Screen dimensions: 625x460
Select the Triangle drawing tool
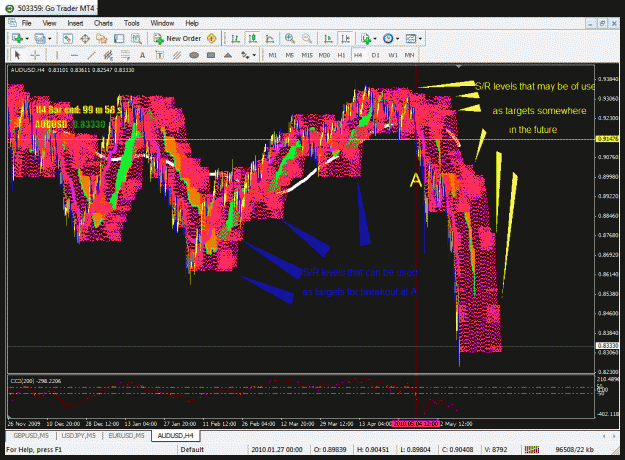(228, 55)
